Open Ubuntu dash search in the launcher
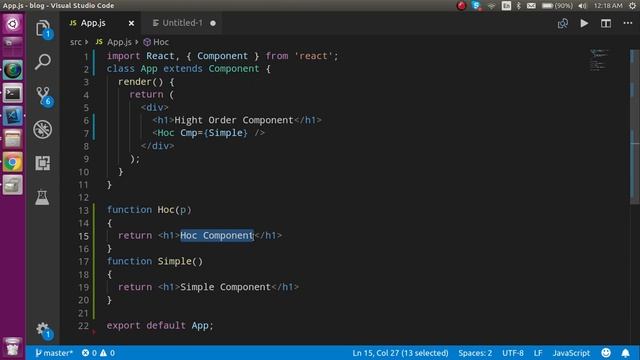This screenshot has width=640, height=360. tap(13, 24)
